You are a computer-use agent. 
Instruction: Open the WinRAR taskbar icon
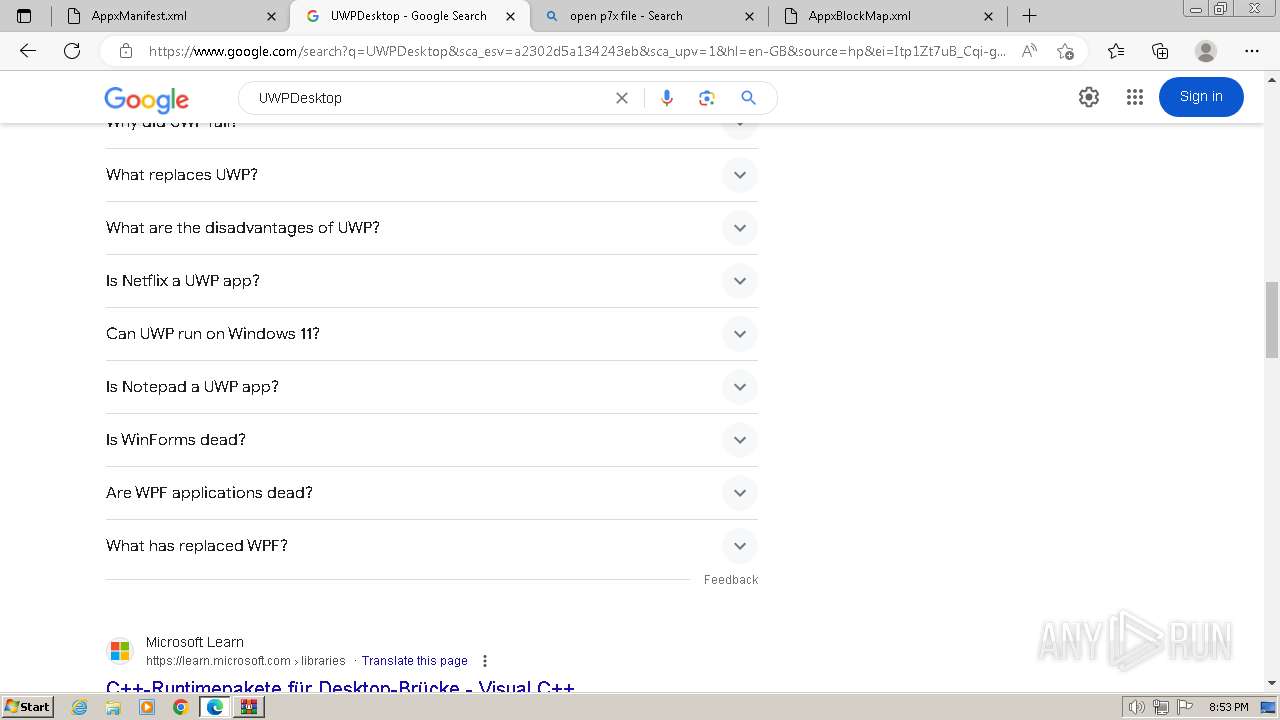249,707
